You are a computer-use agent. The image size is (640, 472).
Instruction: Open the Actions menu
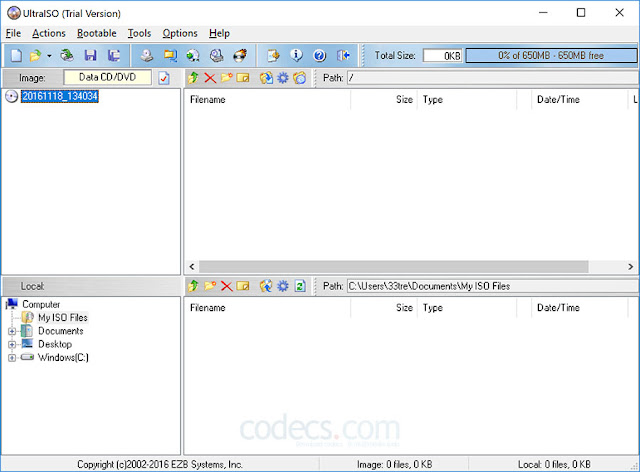click(x=49, y=33)
